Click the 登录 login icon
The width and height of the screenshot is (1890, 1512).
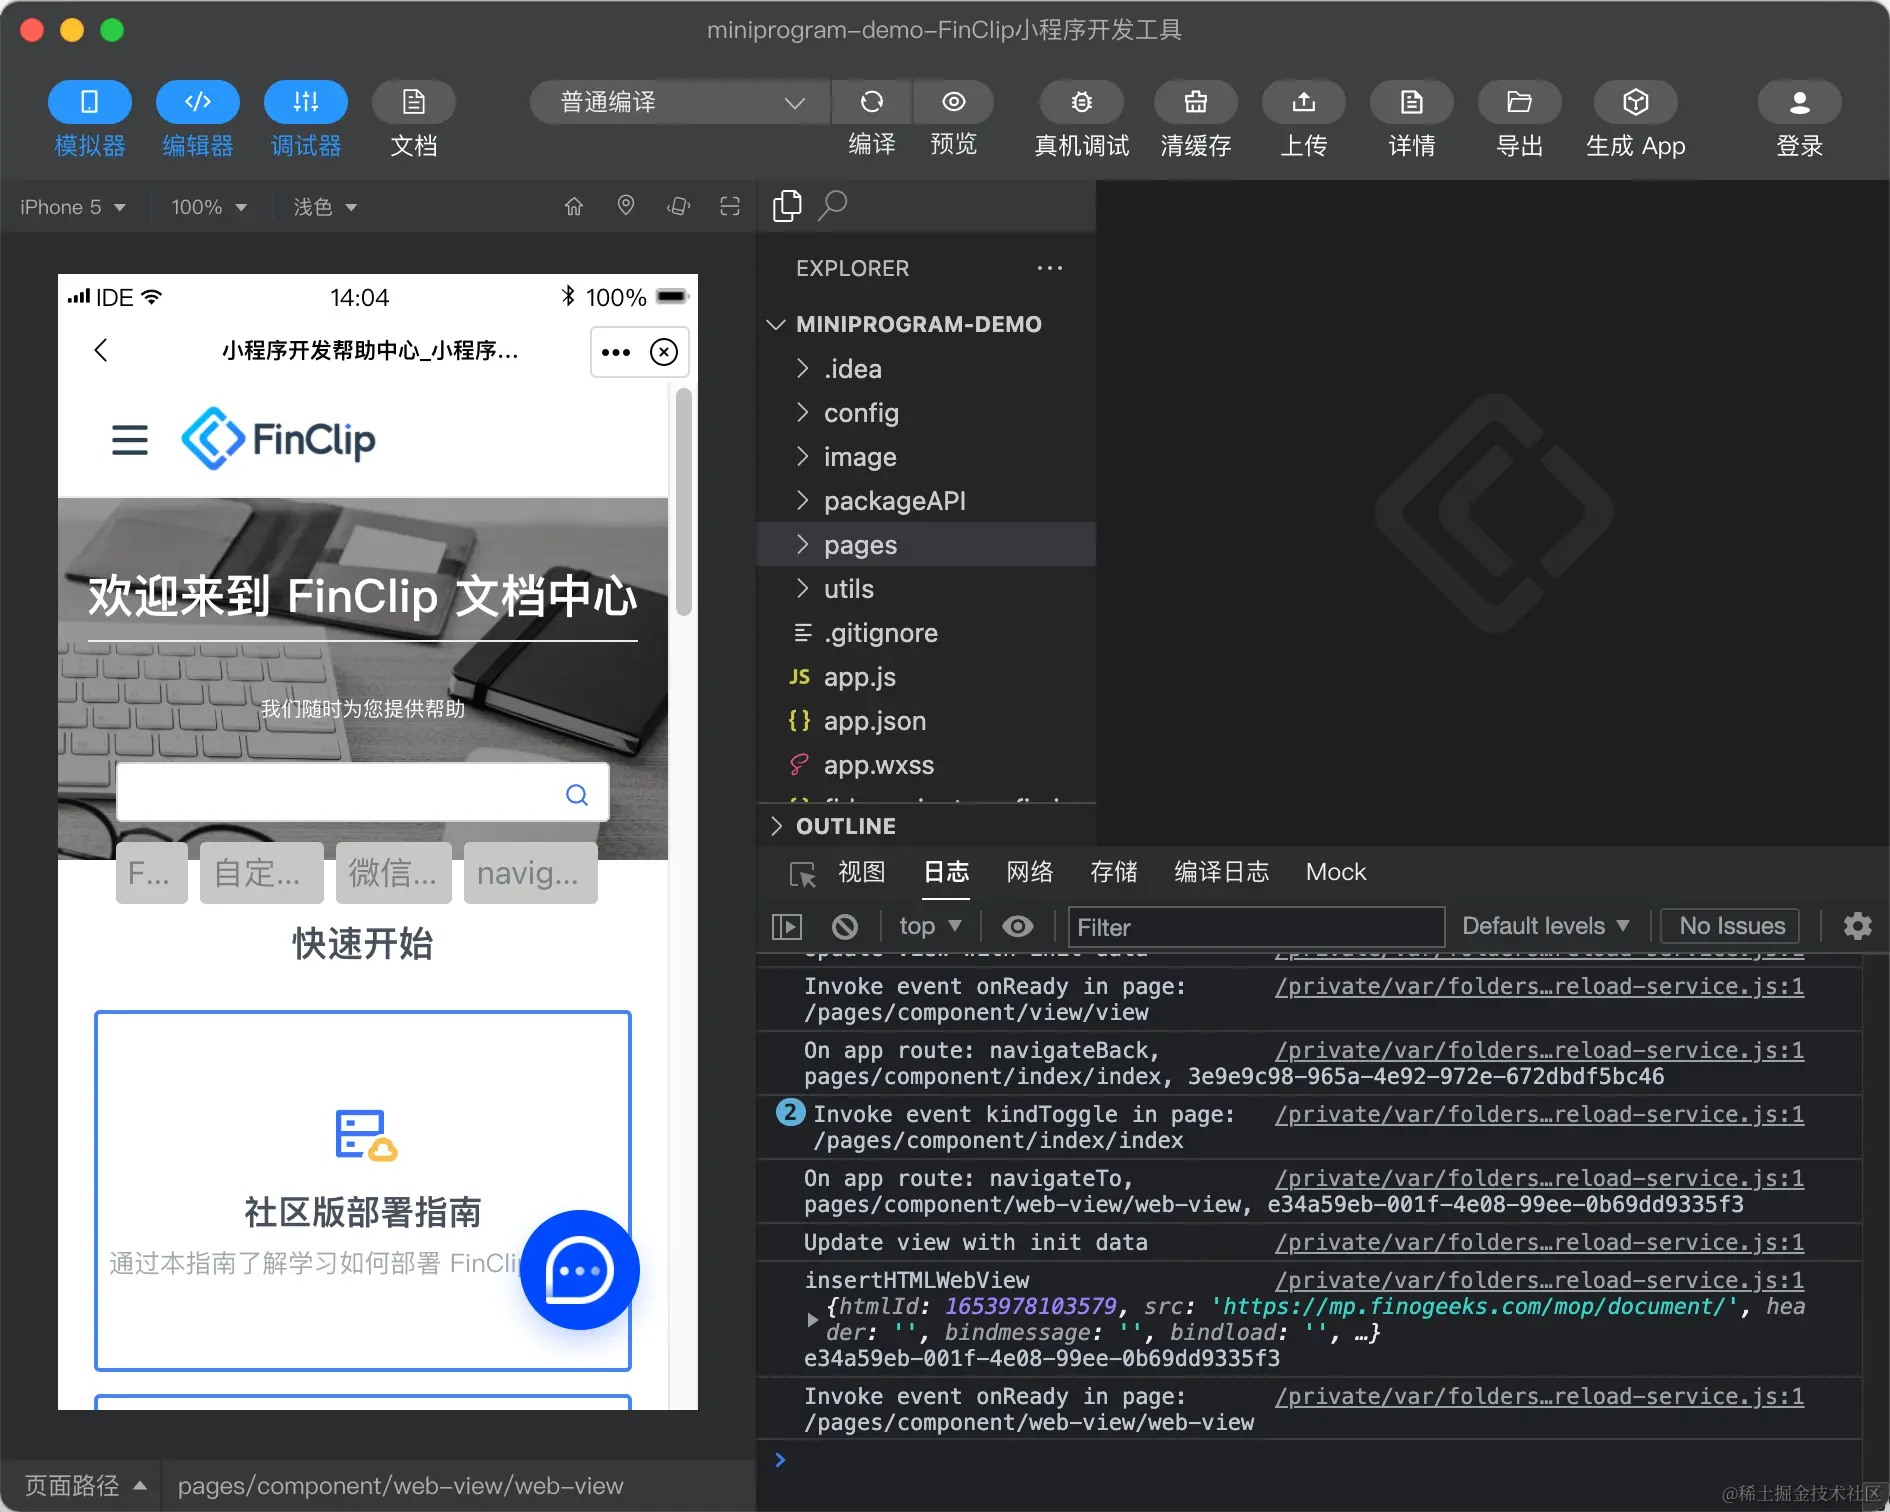[1800, 102]
